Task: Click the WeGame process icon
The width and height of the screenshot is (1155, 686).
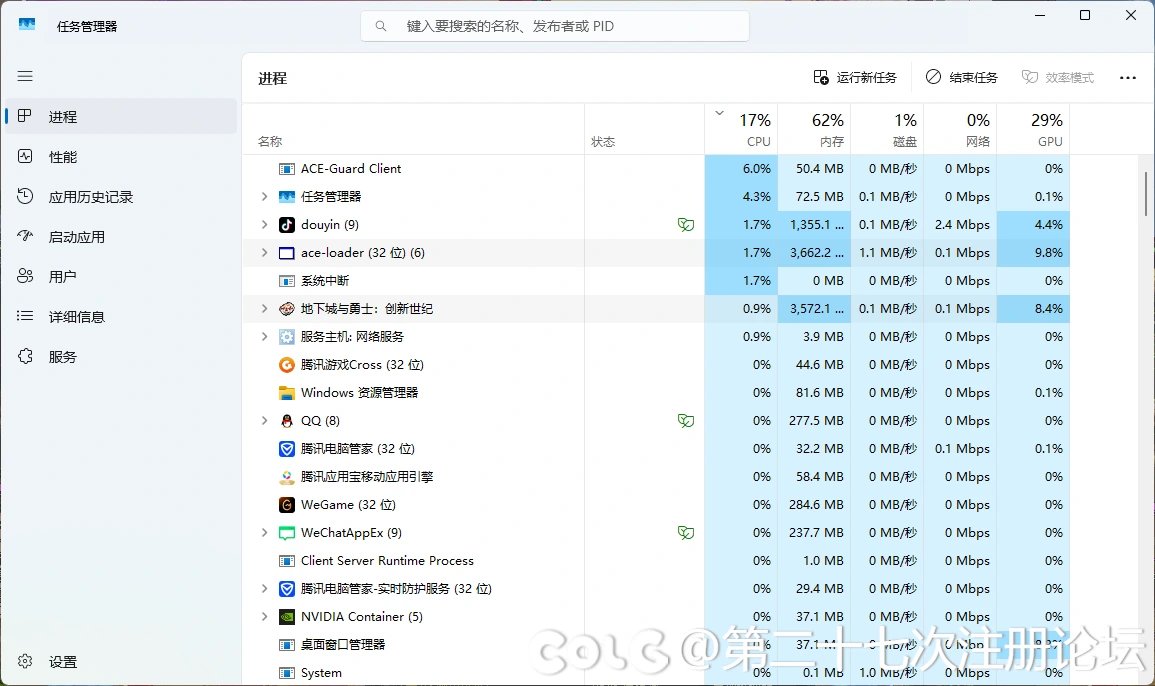Action: [287, 505]
